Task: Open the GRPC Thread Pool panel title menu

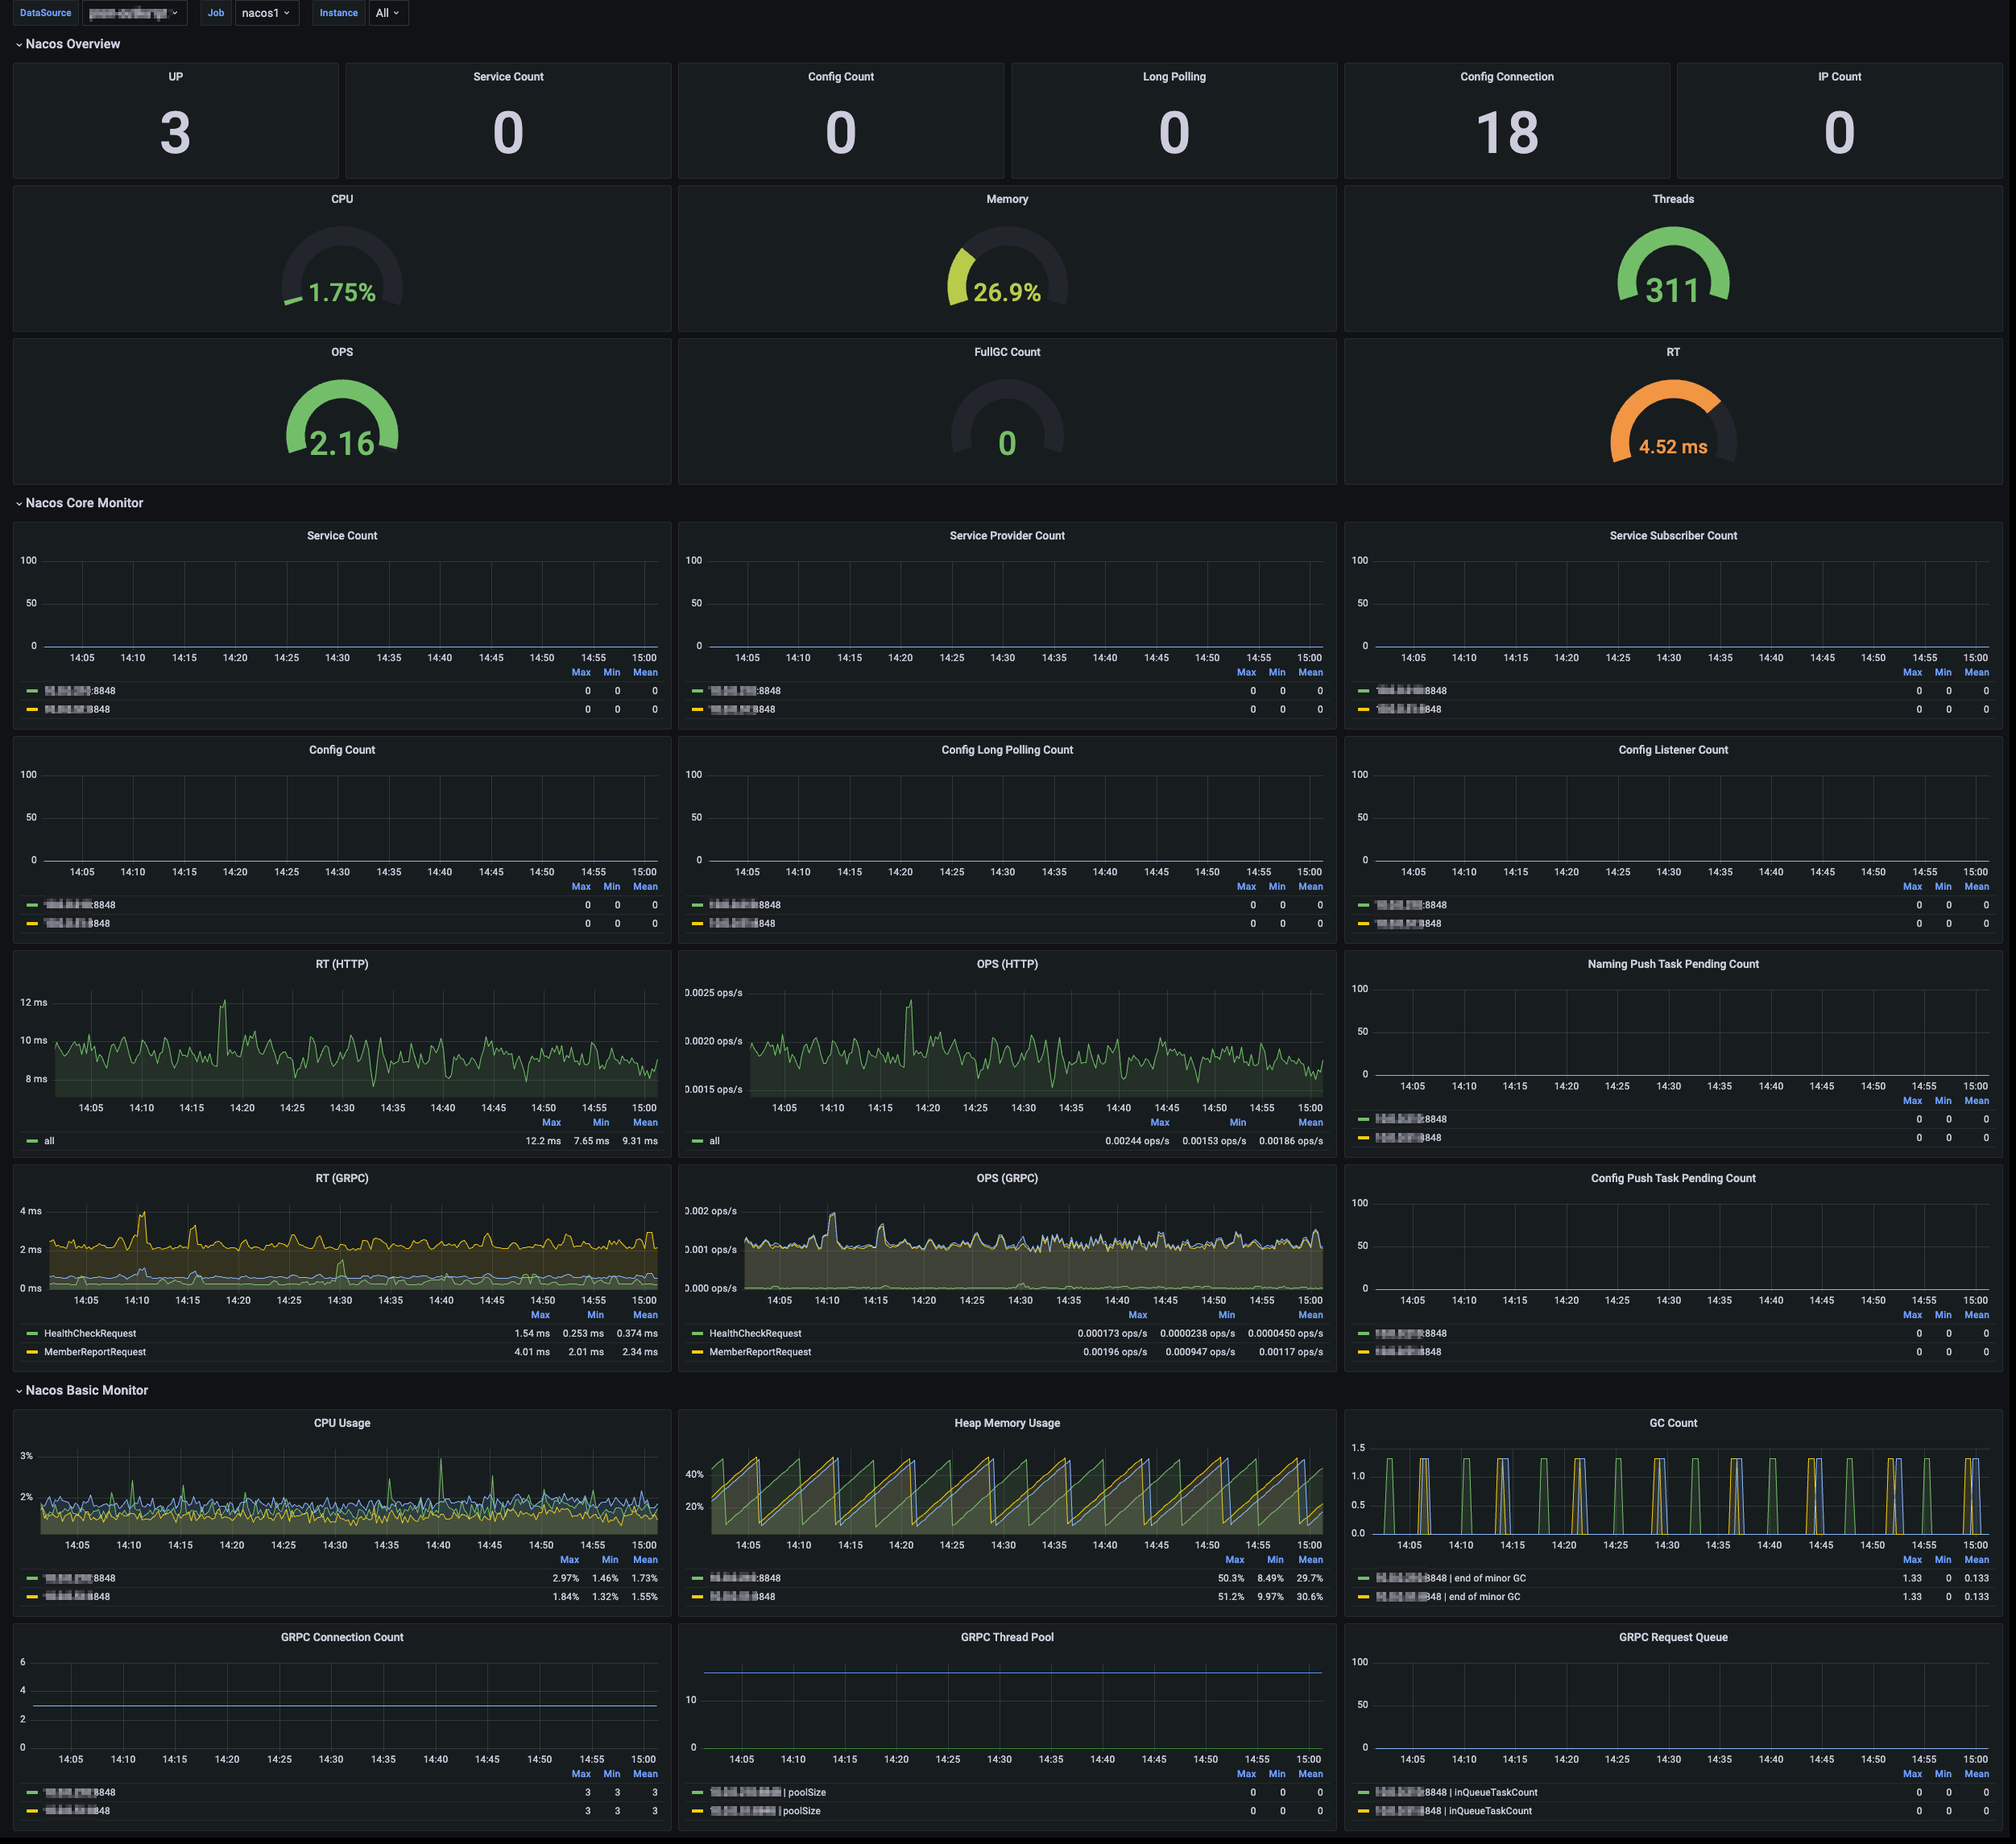Action: (x=1007, y=1637)
